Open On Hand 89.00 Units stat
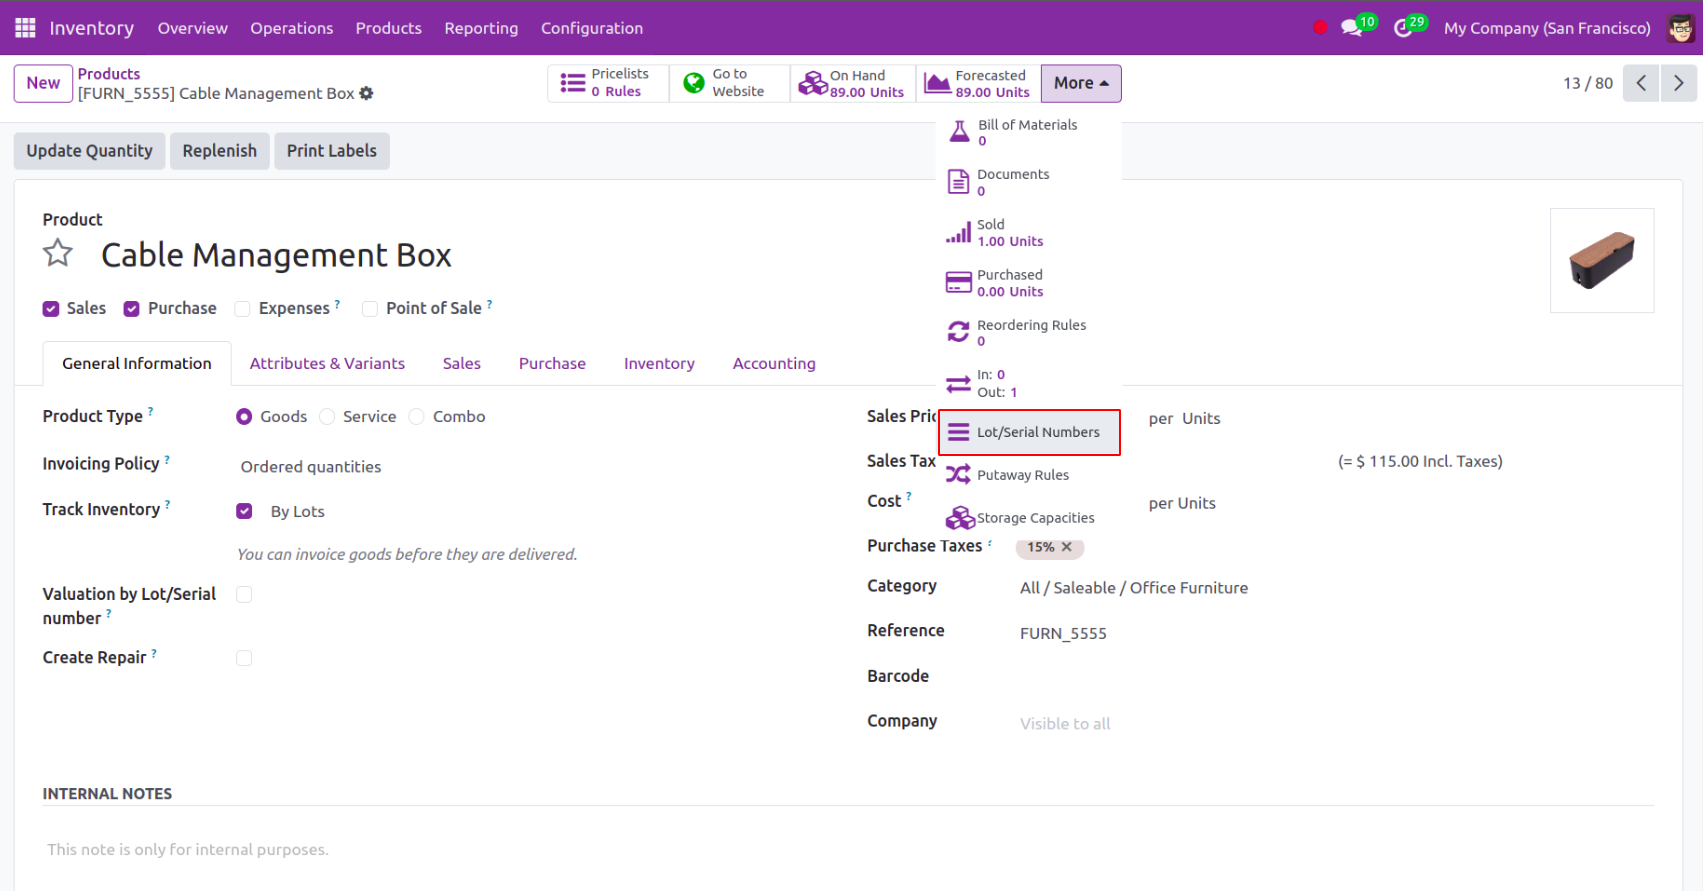The width and height of the screenshot is (1703, 891). pyautogui.click(x=853, y=83)
